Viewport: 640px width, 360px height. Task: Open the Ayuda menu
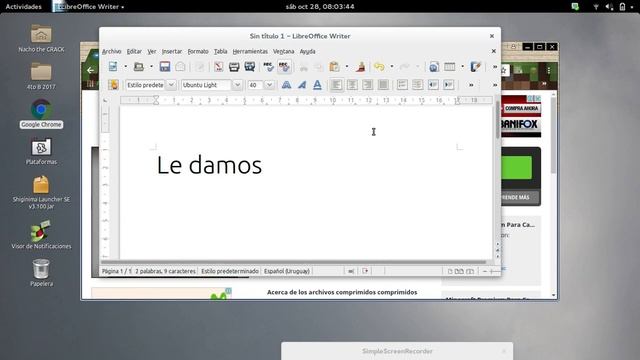[x=307, y=51]
